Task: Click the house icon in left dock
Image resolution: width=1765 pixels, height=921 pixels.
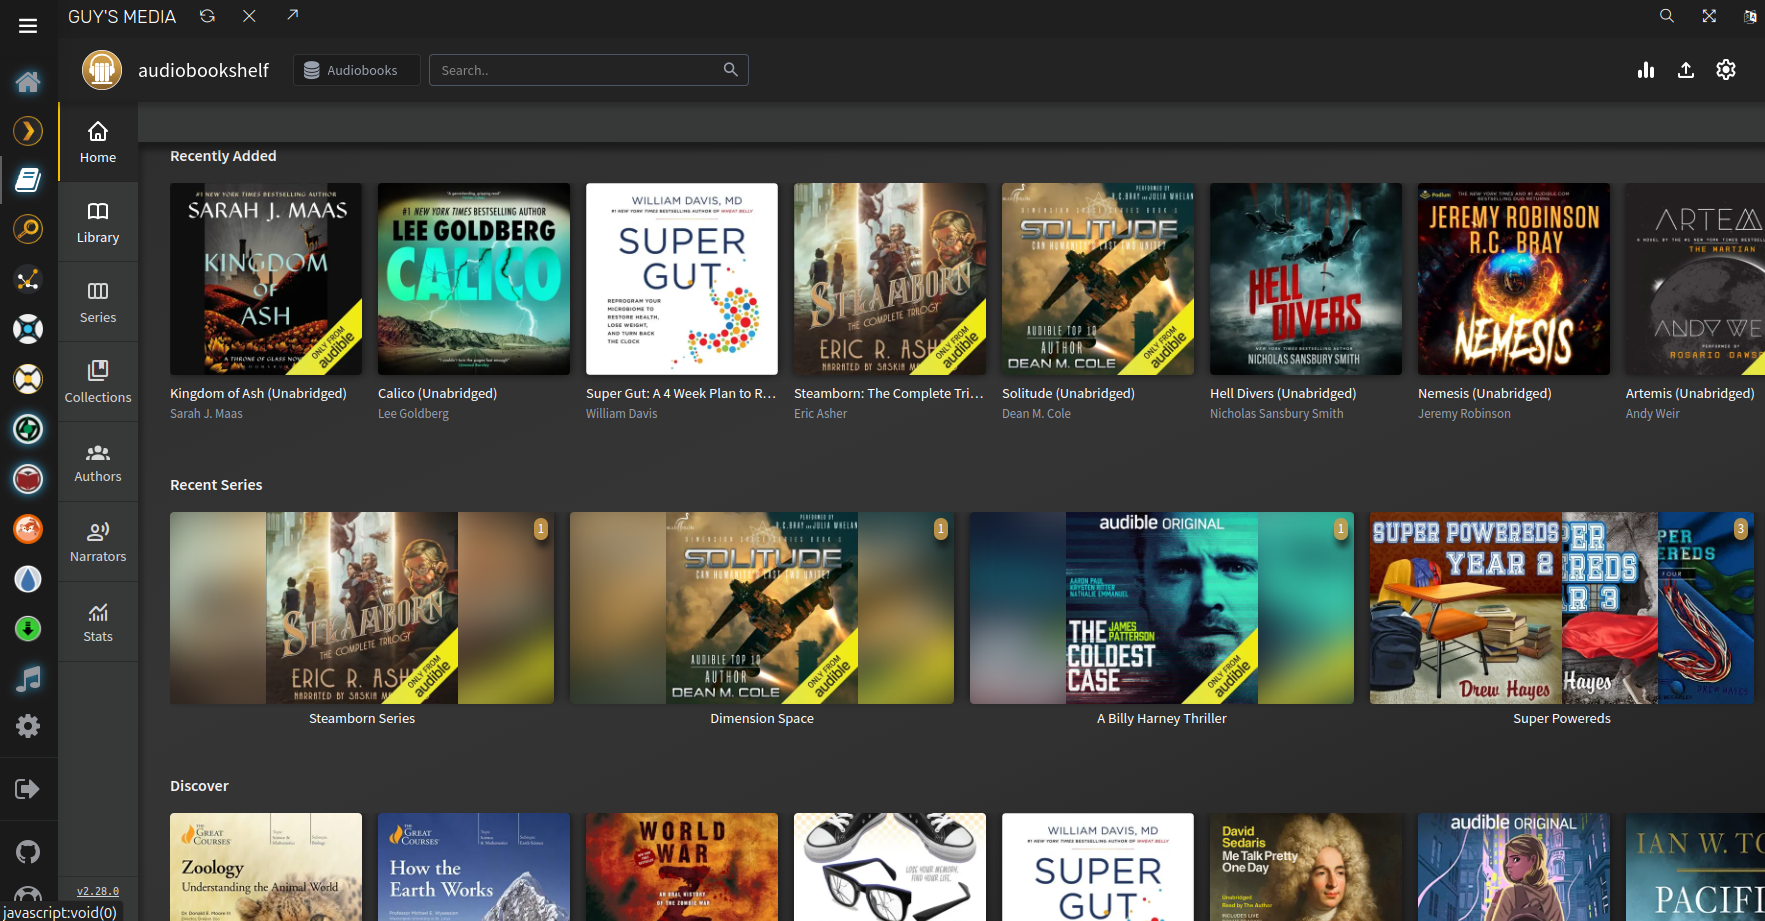Action: (x=28, y=81)
